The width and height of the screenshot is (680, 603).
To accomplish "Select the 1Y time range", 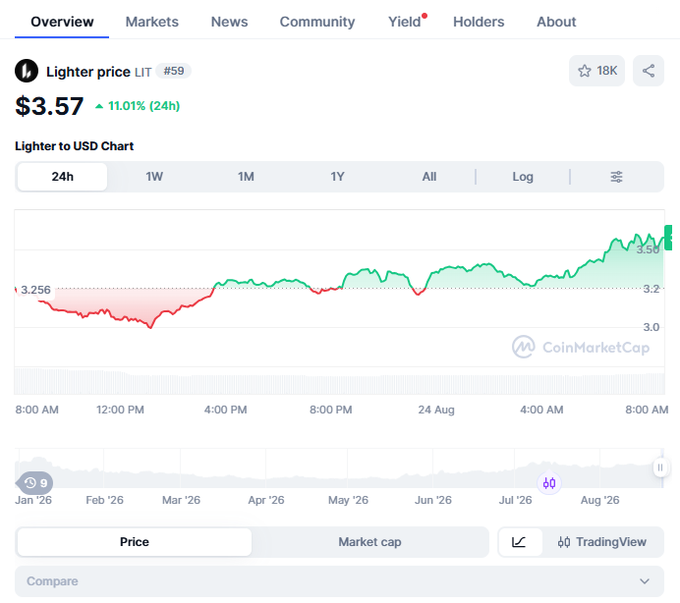I will [337, 177].
